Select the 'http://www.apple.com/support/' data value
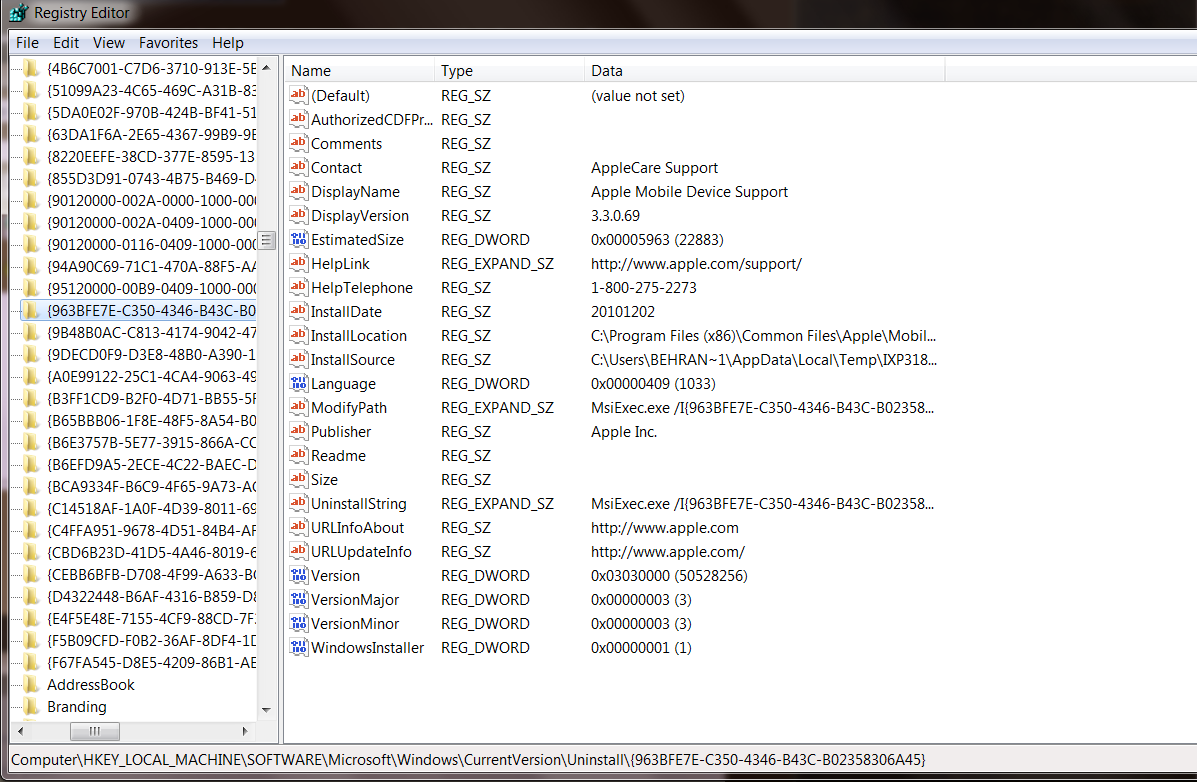The image size is (1197, 782). [696, 263]
